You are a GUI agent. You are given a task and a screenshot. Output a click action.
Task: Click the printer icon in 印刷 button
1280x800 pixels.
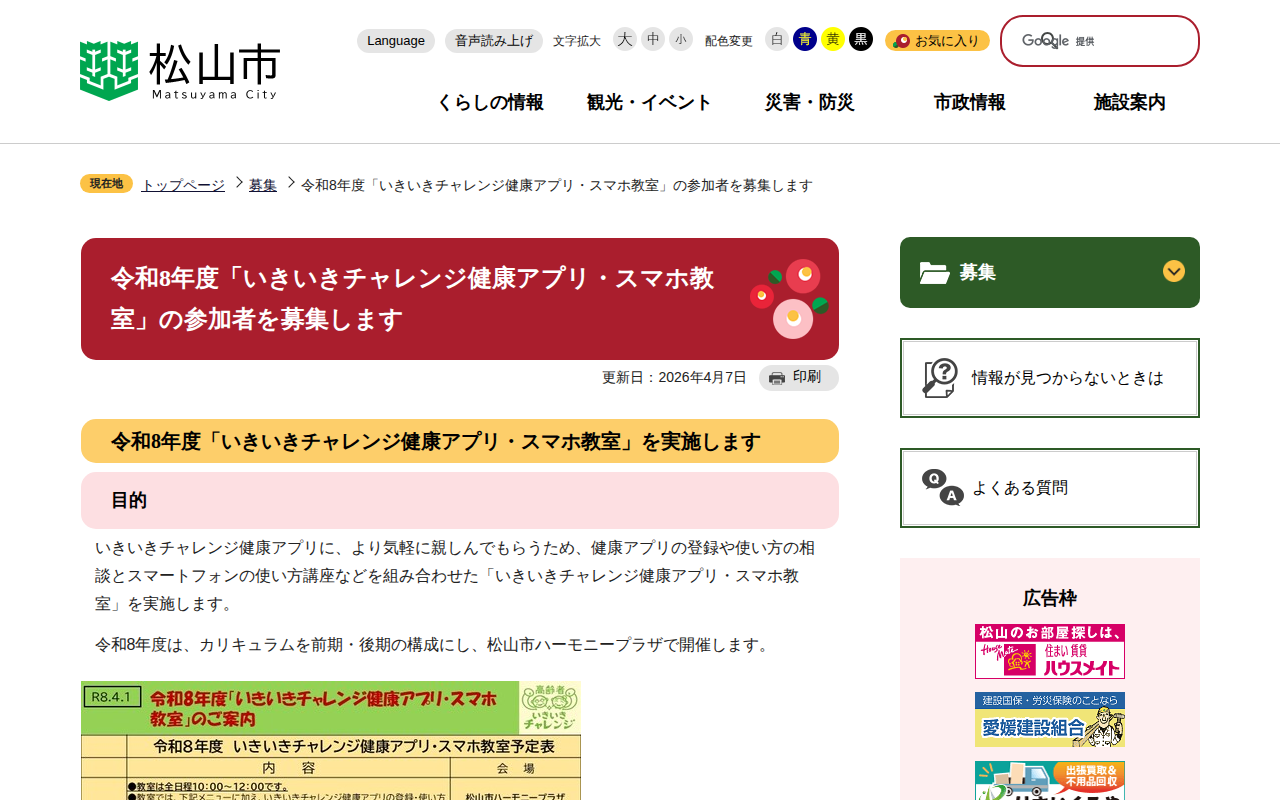(x=777, y=378)
